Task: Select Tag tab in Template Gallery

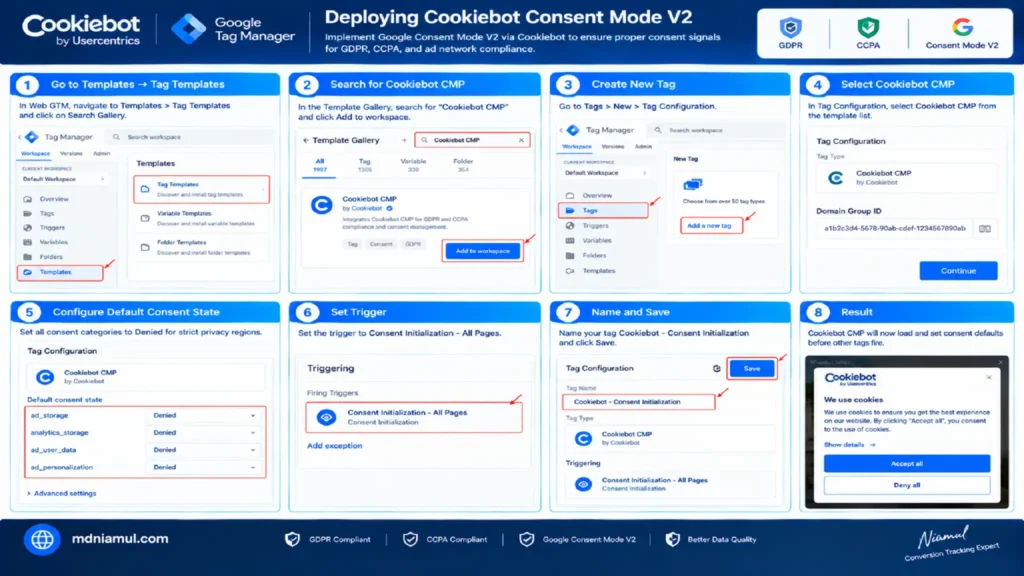Action: (364, 165)
